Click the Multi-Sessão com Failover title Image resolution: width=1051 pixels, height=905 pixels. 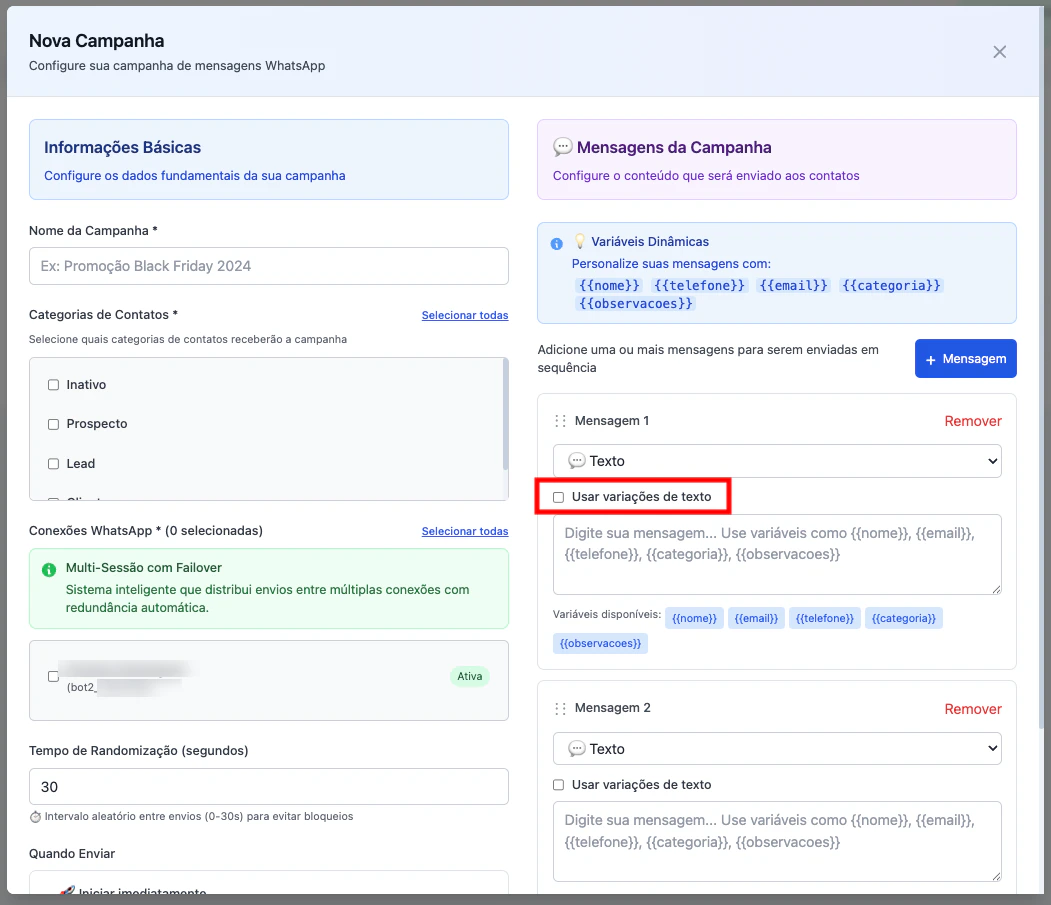[x=143, y=568]
